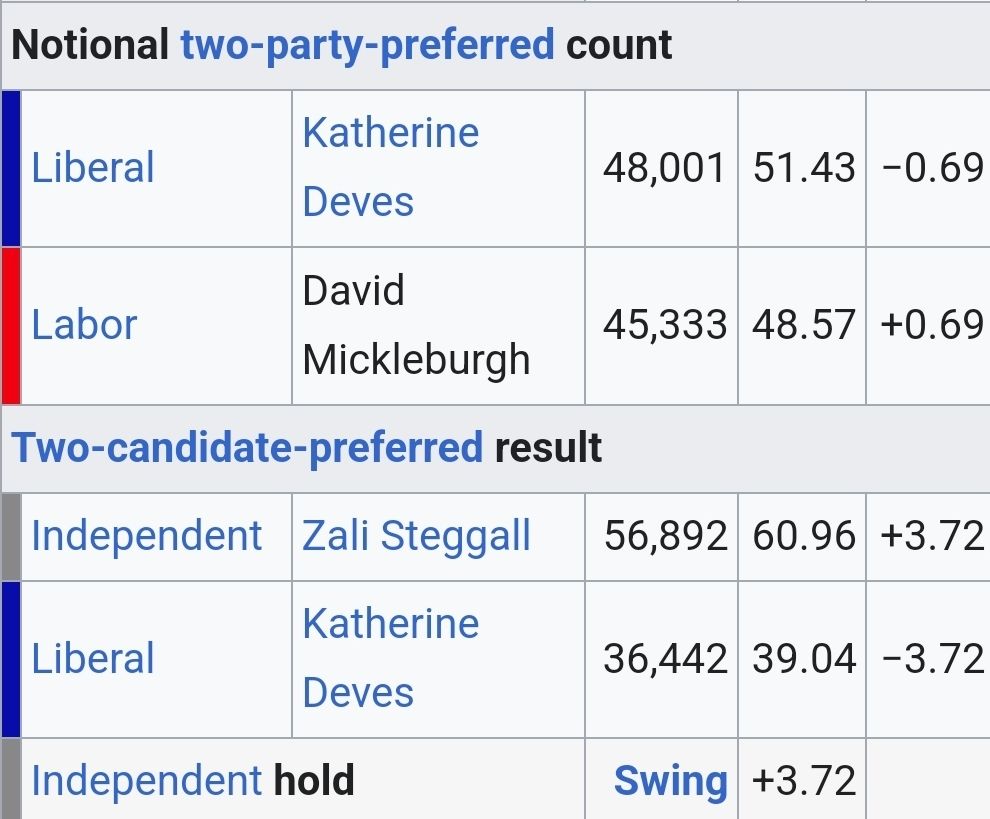The height and width of the screenshot is (819, 990).
Task: Click the 45,333 vote count cell
Action: (662, 326)
